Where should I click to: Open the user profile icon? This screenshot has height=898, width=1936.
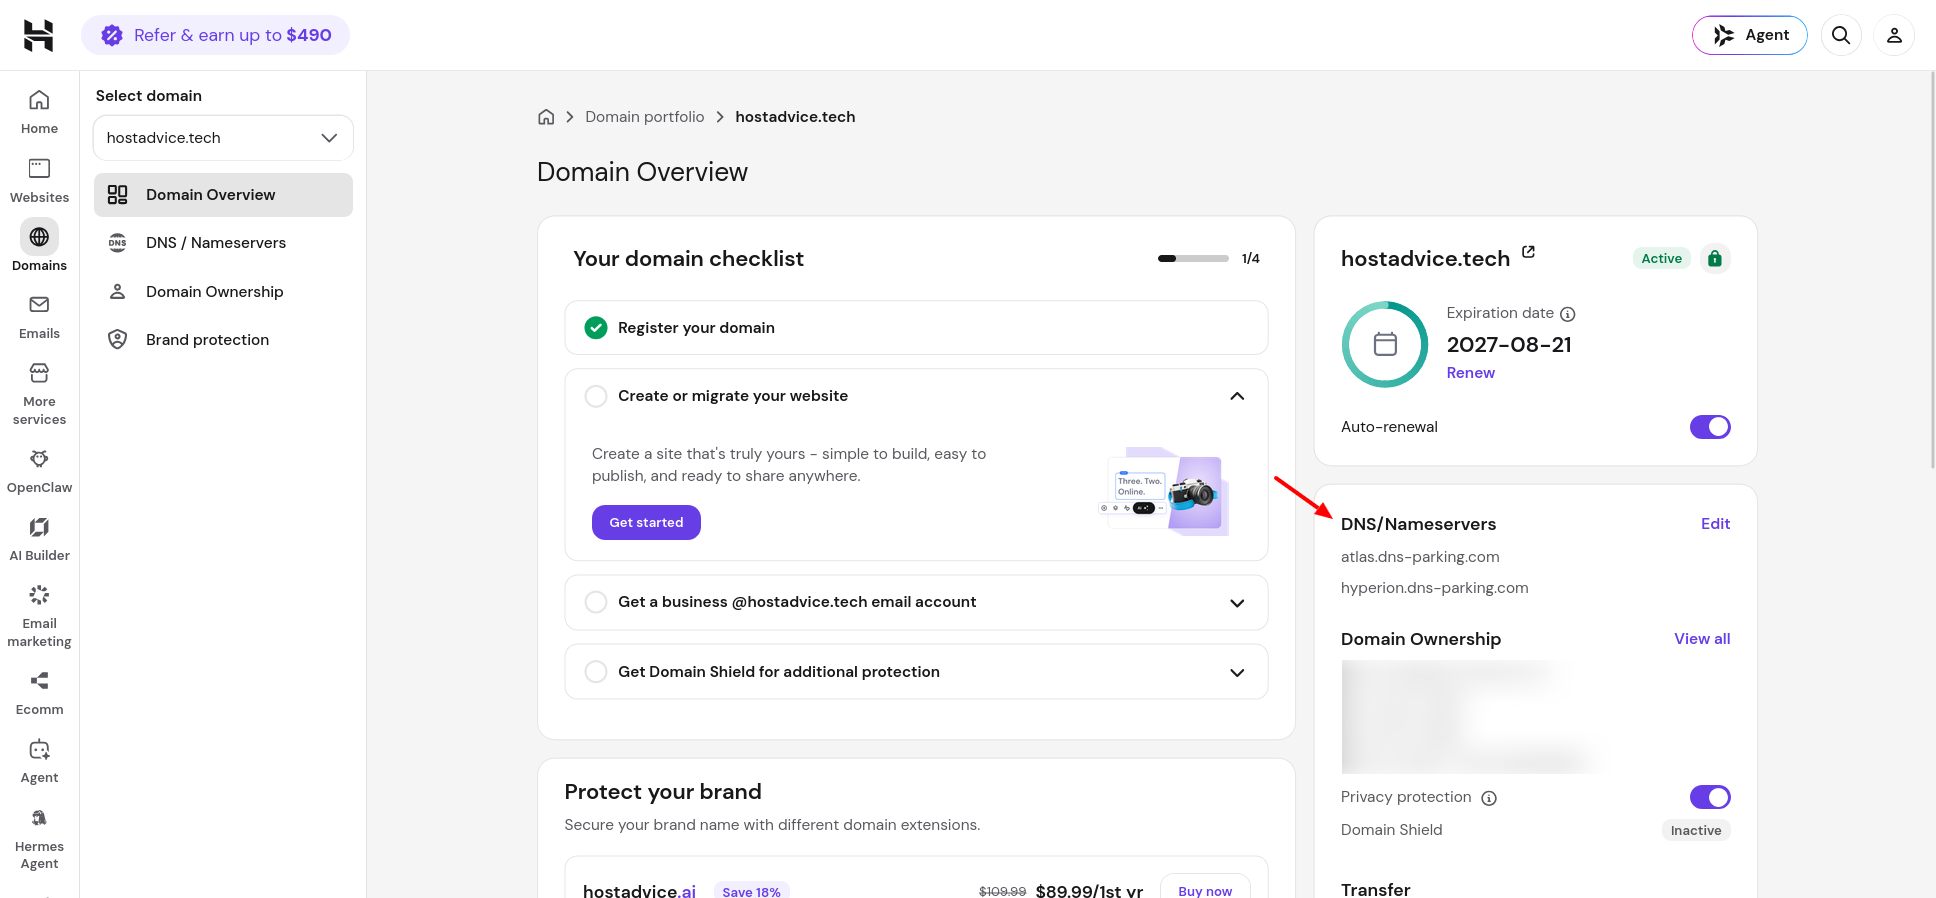[1894, 35]
